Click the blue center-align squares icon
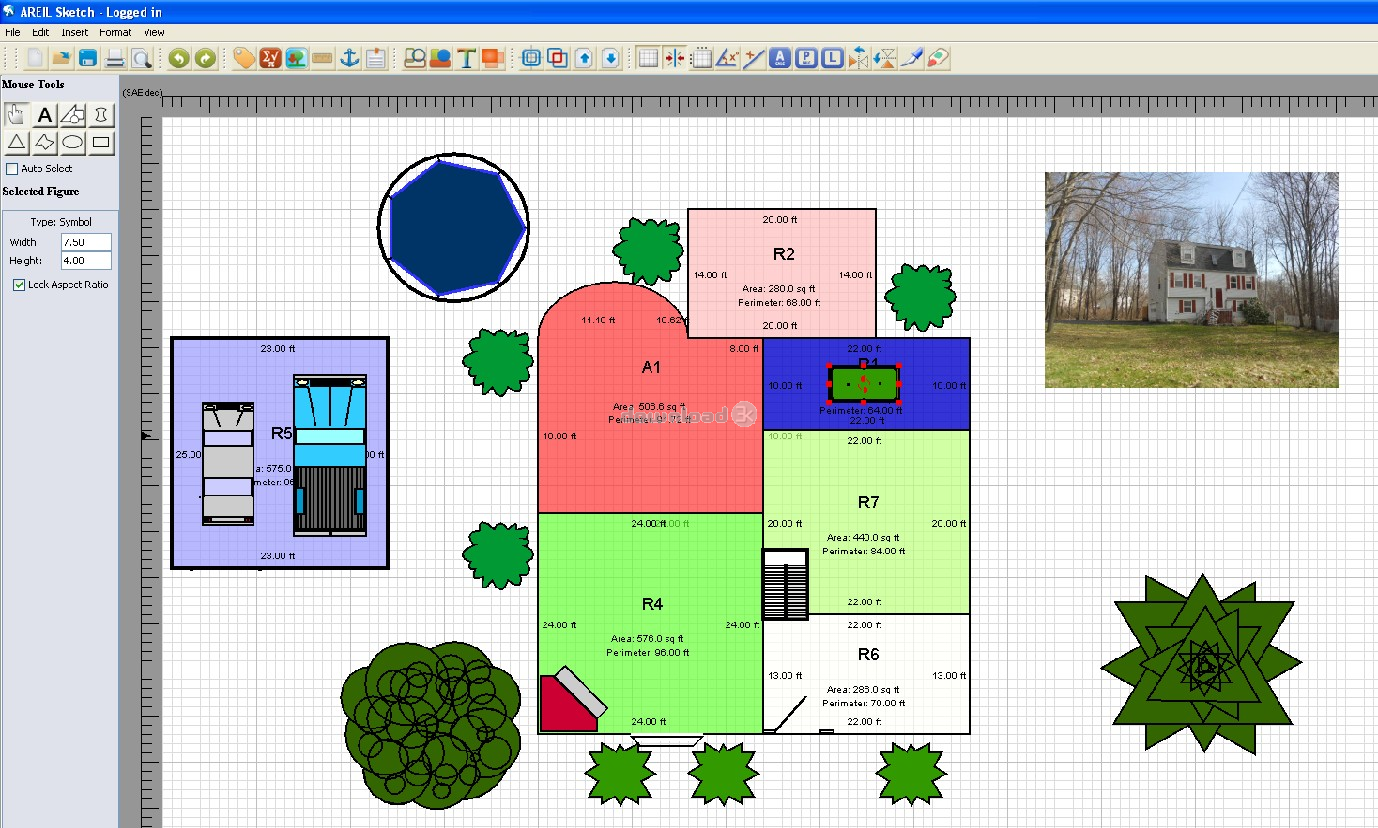Viewport: 1378px width, 828px height. point(532,58)
